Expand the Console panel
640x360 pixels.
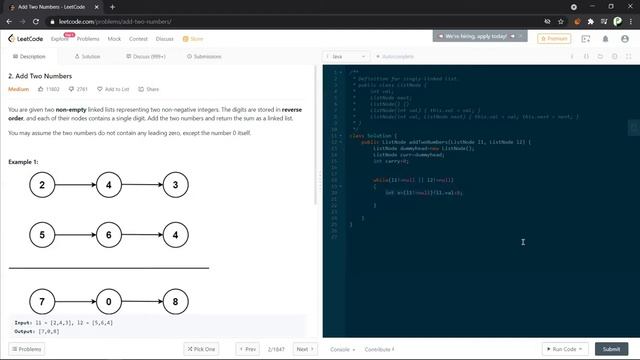pos(342,349)
